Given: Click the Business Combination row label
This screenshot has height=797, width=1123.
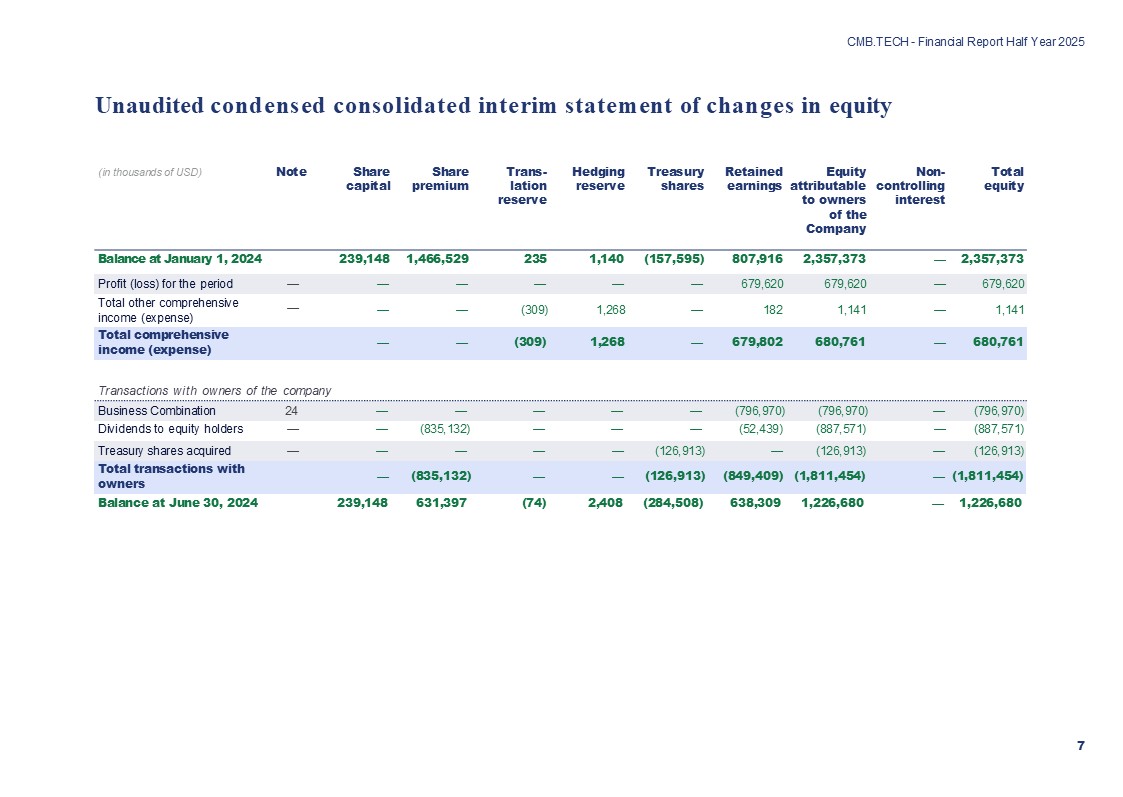Looking at the screenshot, I should [157, 410].
